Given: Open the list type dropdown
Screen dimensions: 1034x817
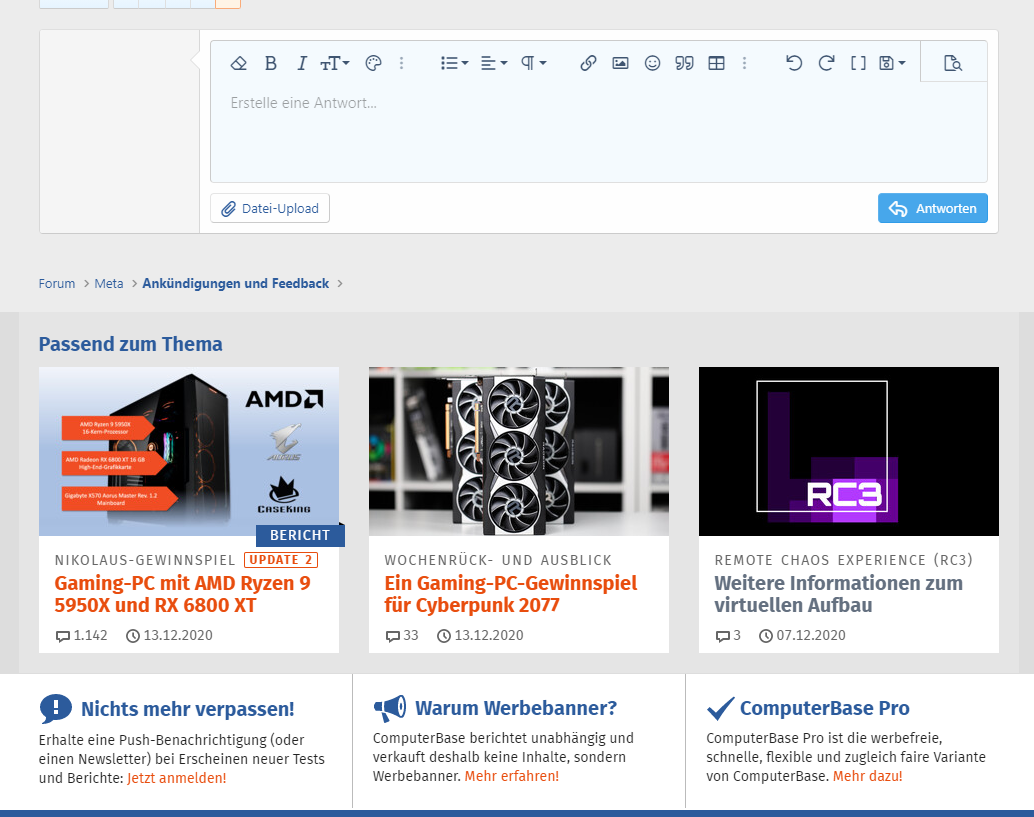Looking at the screenshot, I should click(454, 63).
